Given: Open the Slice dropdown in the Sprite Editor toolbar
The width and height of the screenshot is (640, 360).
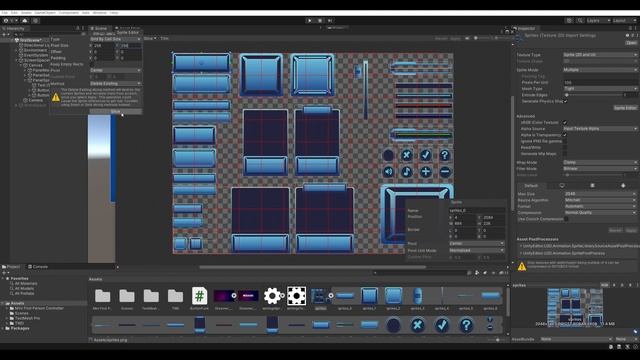Looking at the screenshot, I should pyautogui.click(x=150, y=38).
